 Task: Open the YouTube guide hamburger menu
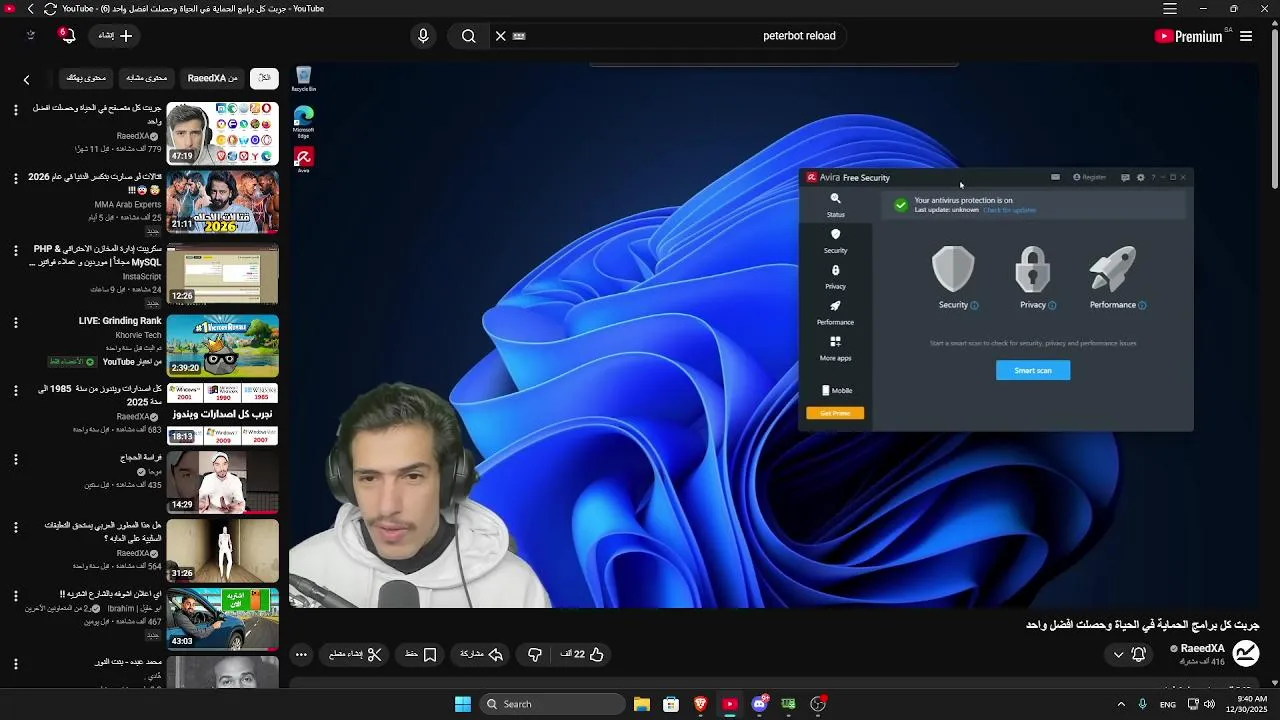coord(1246,36)
